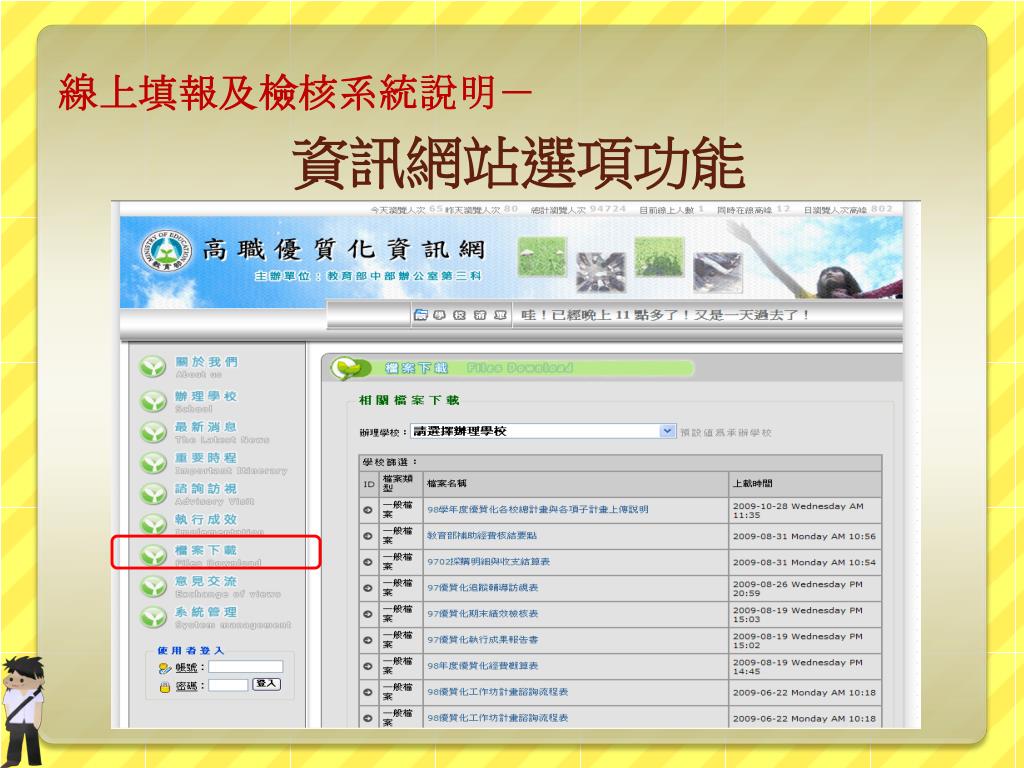Click the leaf icon beside 關於我們

coord(153,367)
